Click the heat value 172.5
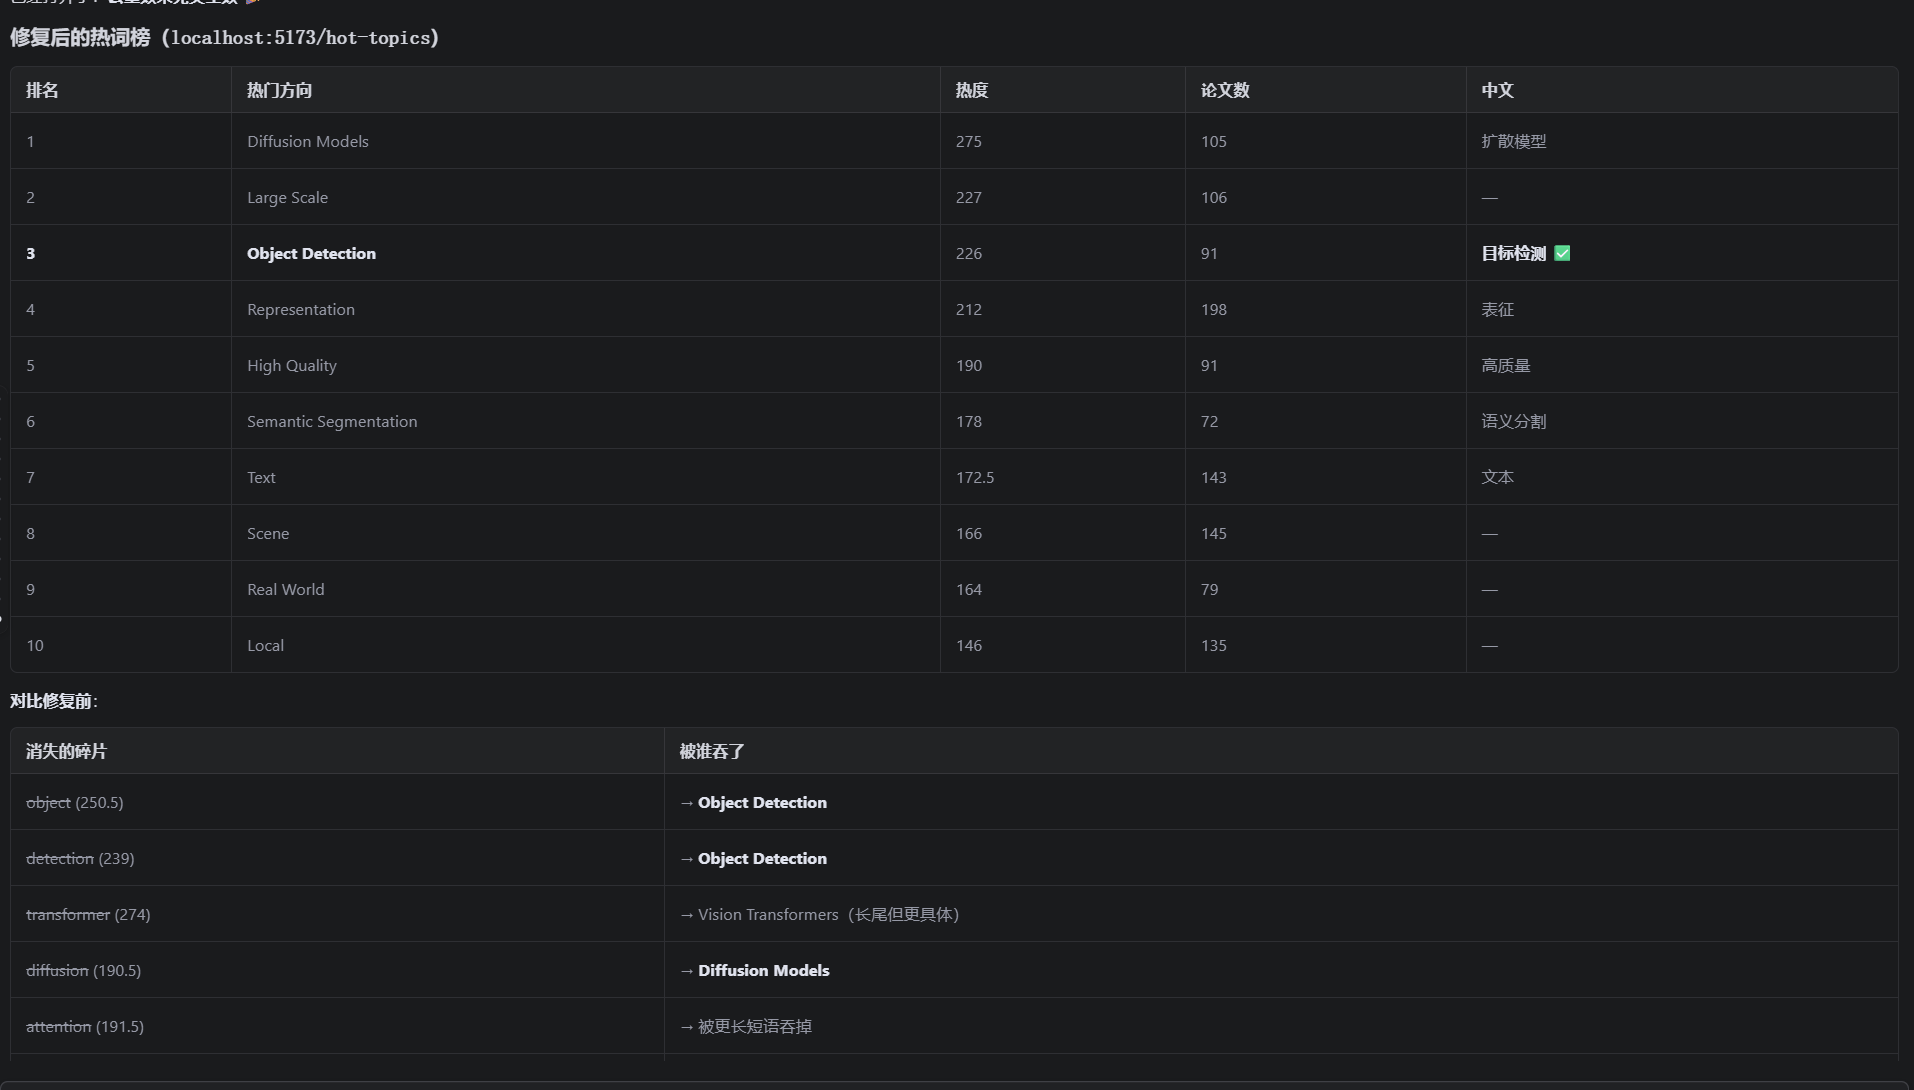Viewport: 1914px width, 1090px height. click(975, 478)
